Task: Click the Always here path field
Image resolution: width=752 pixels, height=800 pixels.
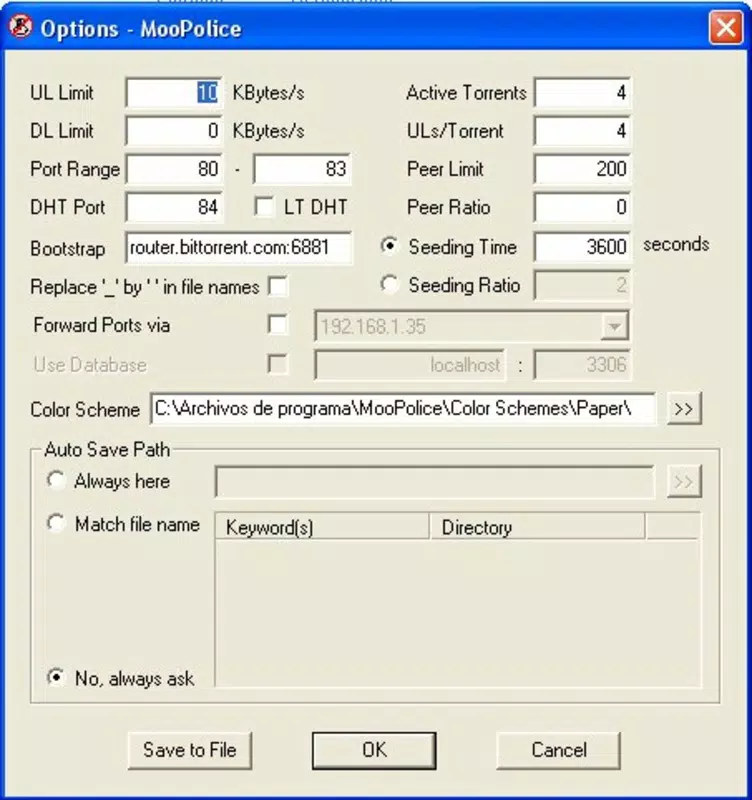Action: point(435,481)
